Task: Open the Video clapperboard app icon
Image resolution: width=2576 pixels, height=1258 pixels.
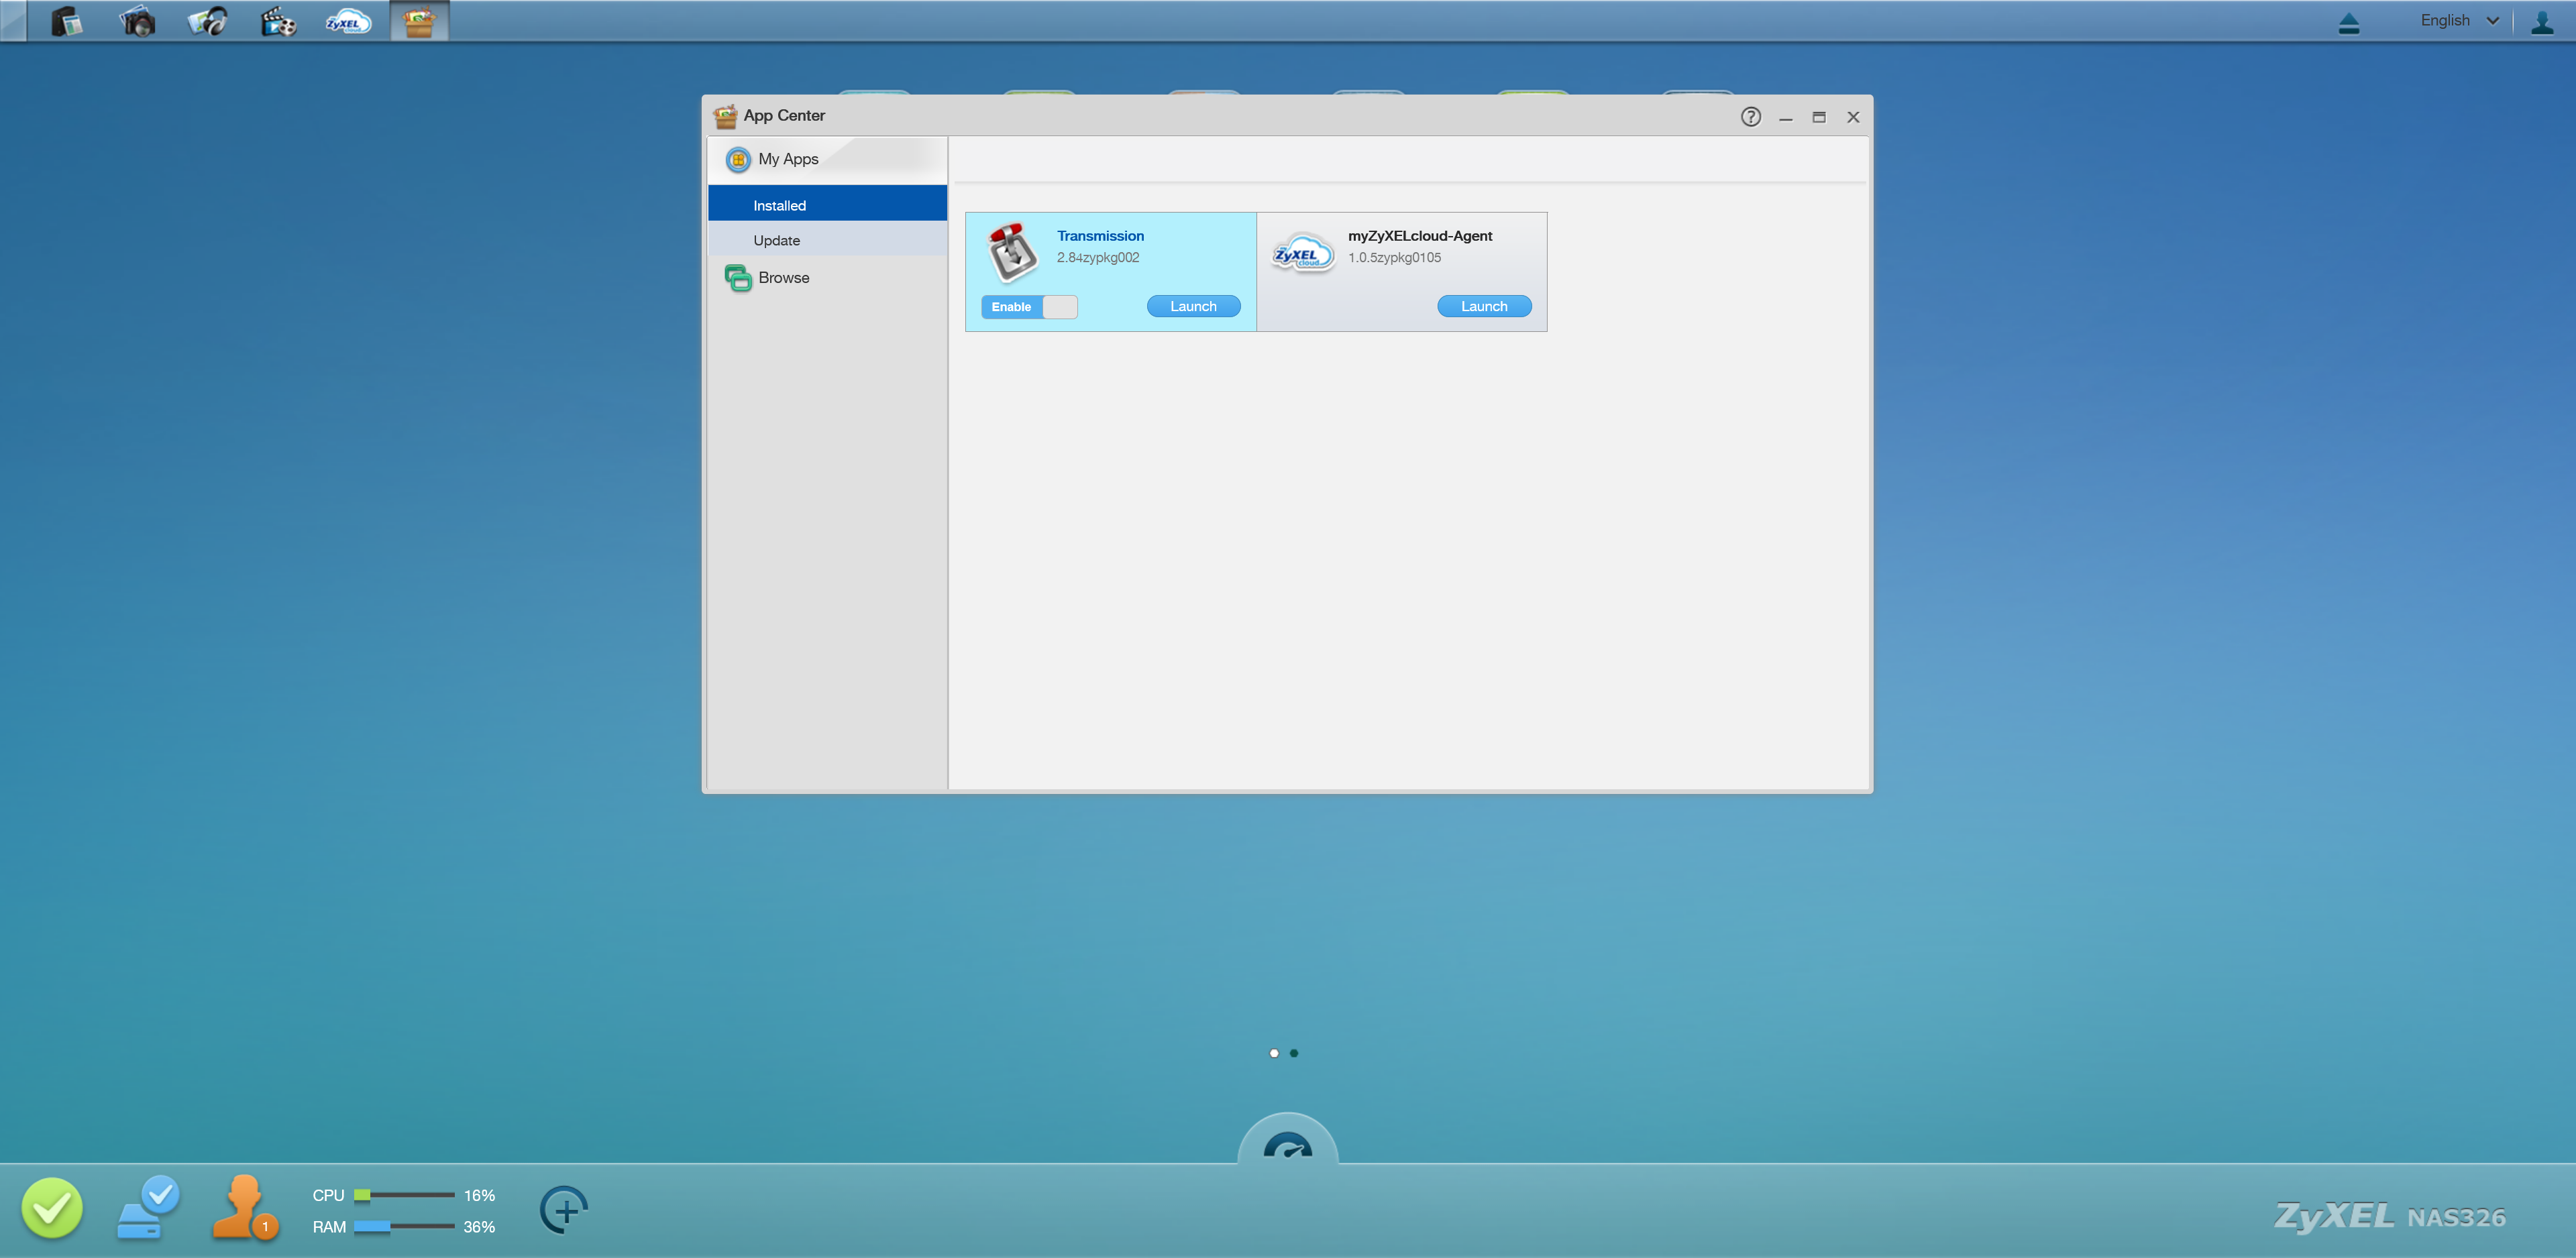Action: coord(278,21)
